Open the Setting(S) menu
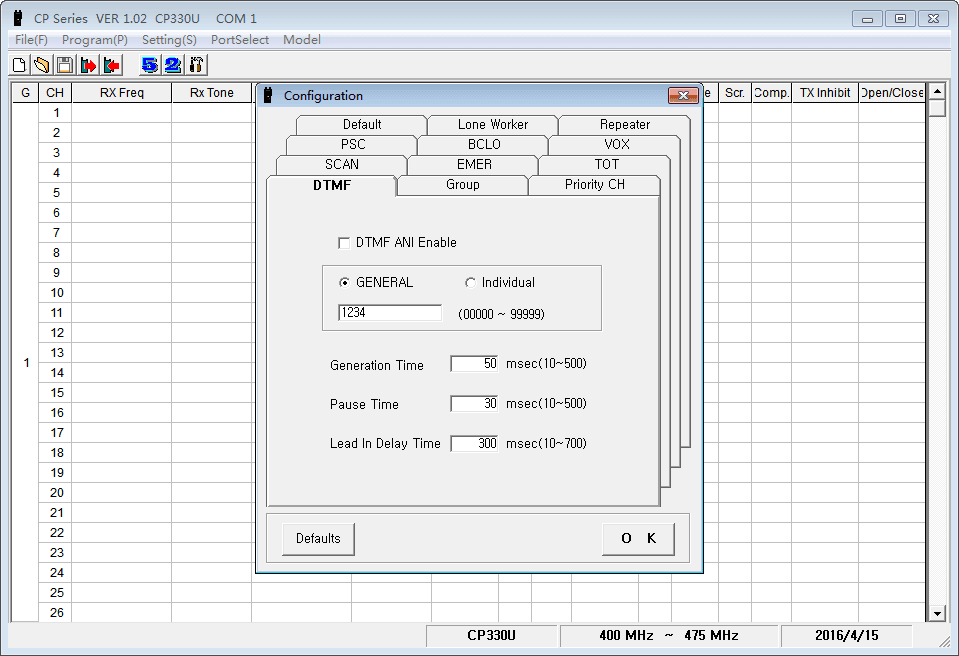The image size is (959, 656). coord(169,40)
